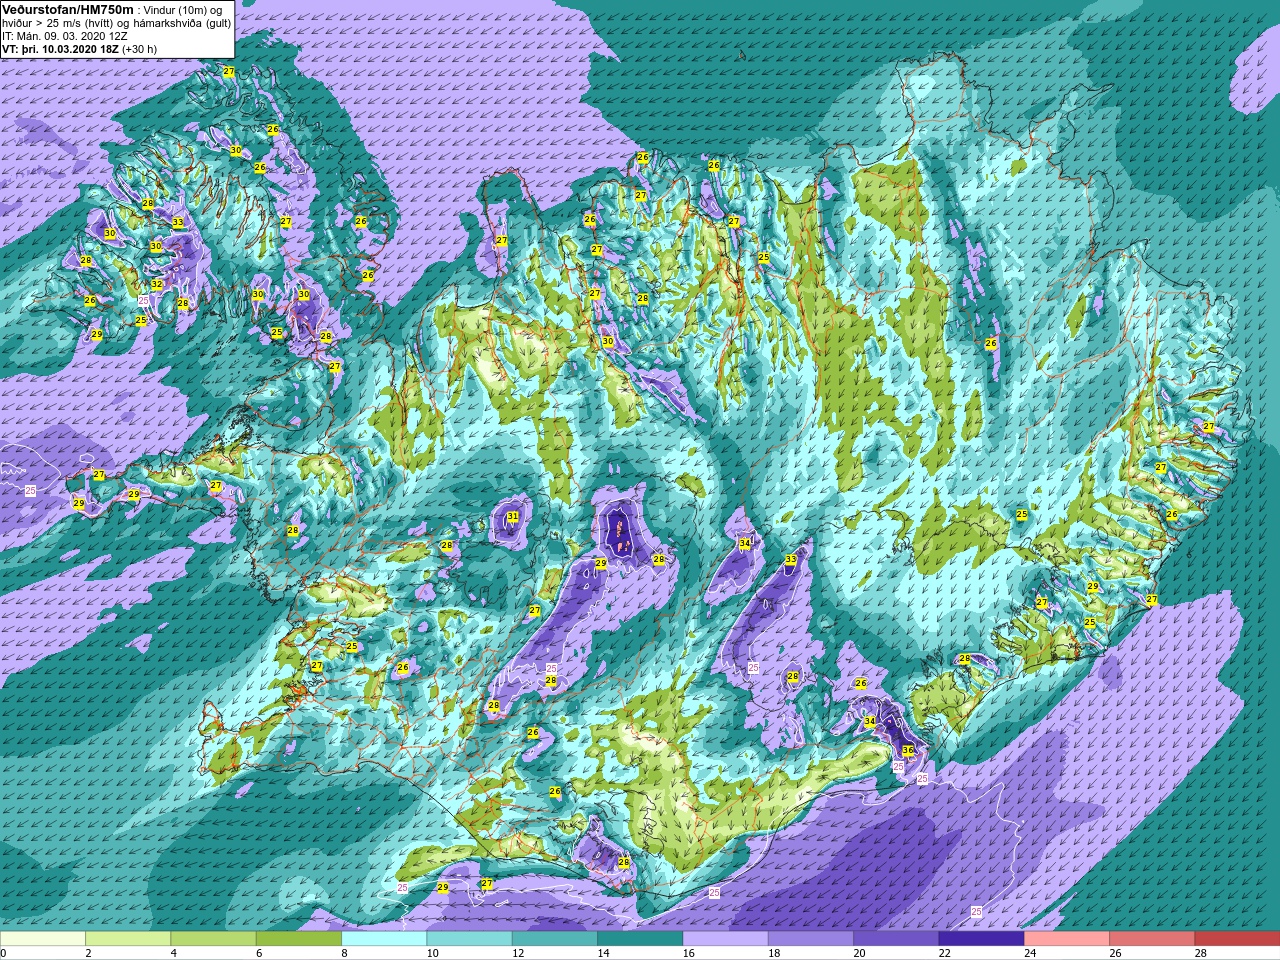
Task: Select the 14–16 dark teal scale swatch
Action: pos(640,939)
